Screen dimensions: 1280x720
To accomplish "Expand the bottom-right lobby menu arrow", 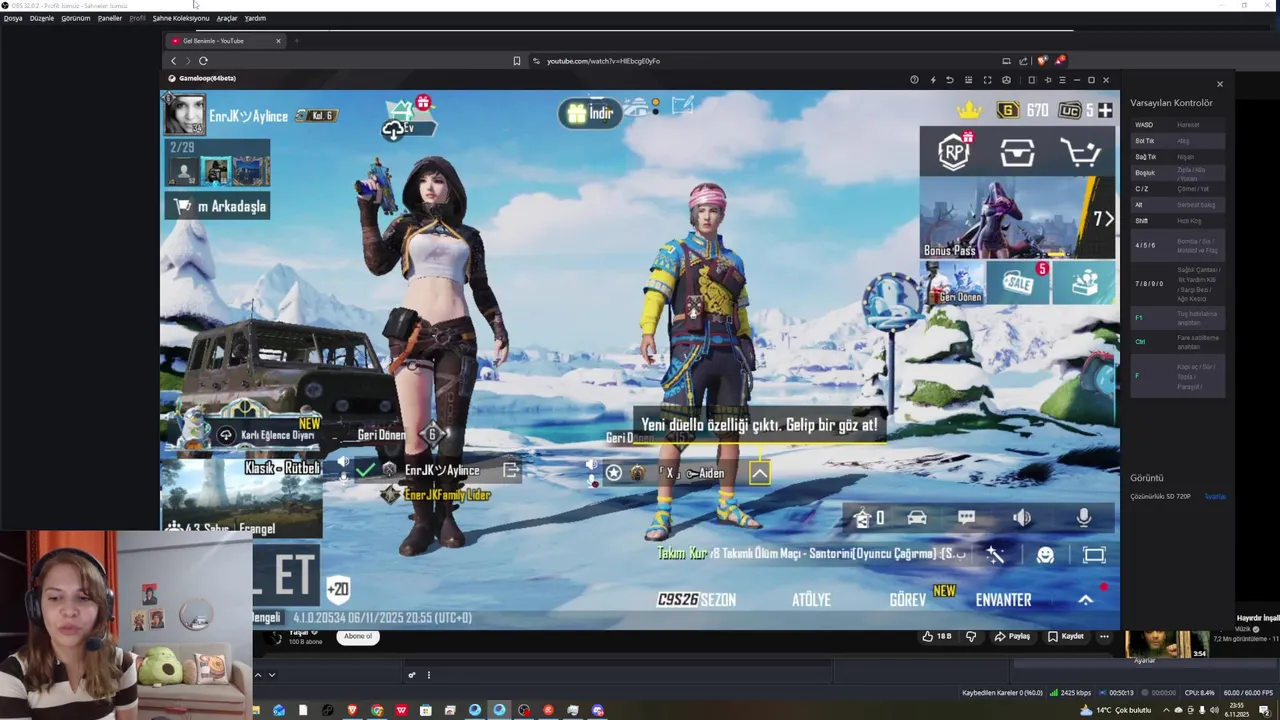I will click(x=1085, y=599).
